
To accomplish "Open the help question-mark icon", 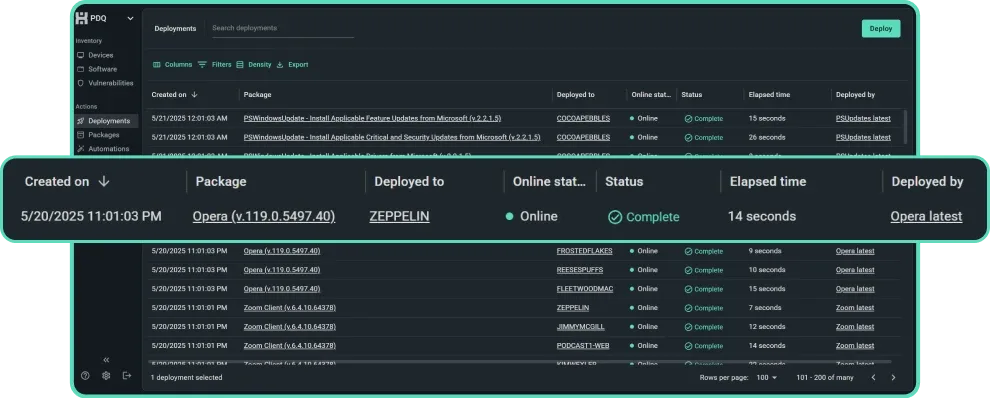I will tap(85, 375).
